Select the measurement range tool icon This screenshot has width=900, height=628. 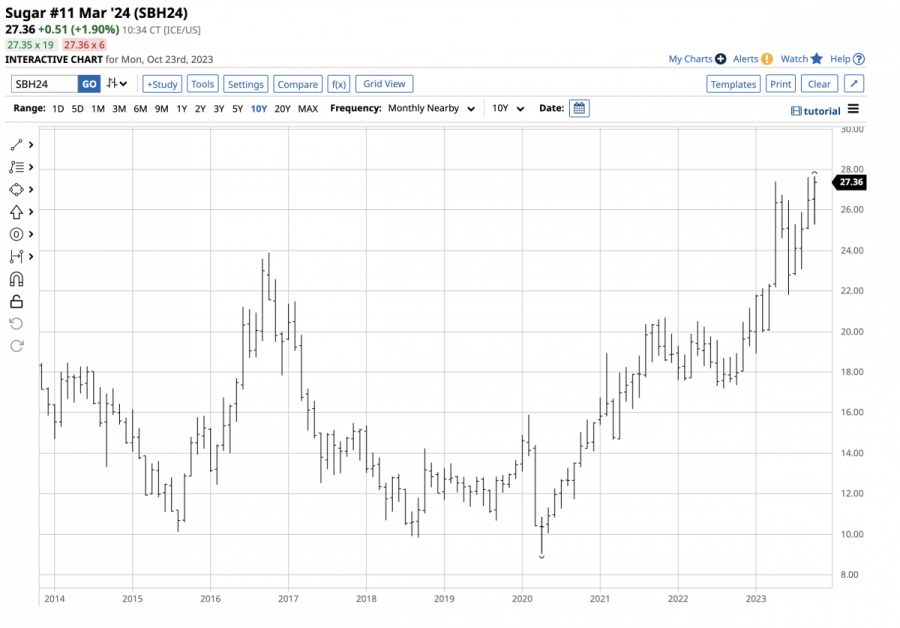[16, 257]
